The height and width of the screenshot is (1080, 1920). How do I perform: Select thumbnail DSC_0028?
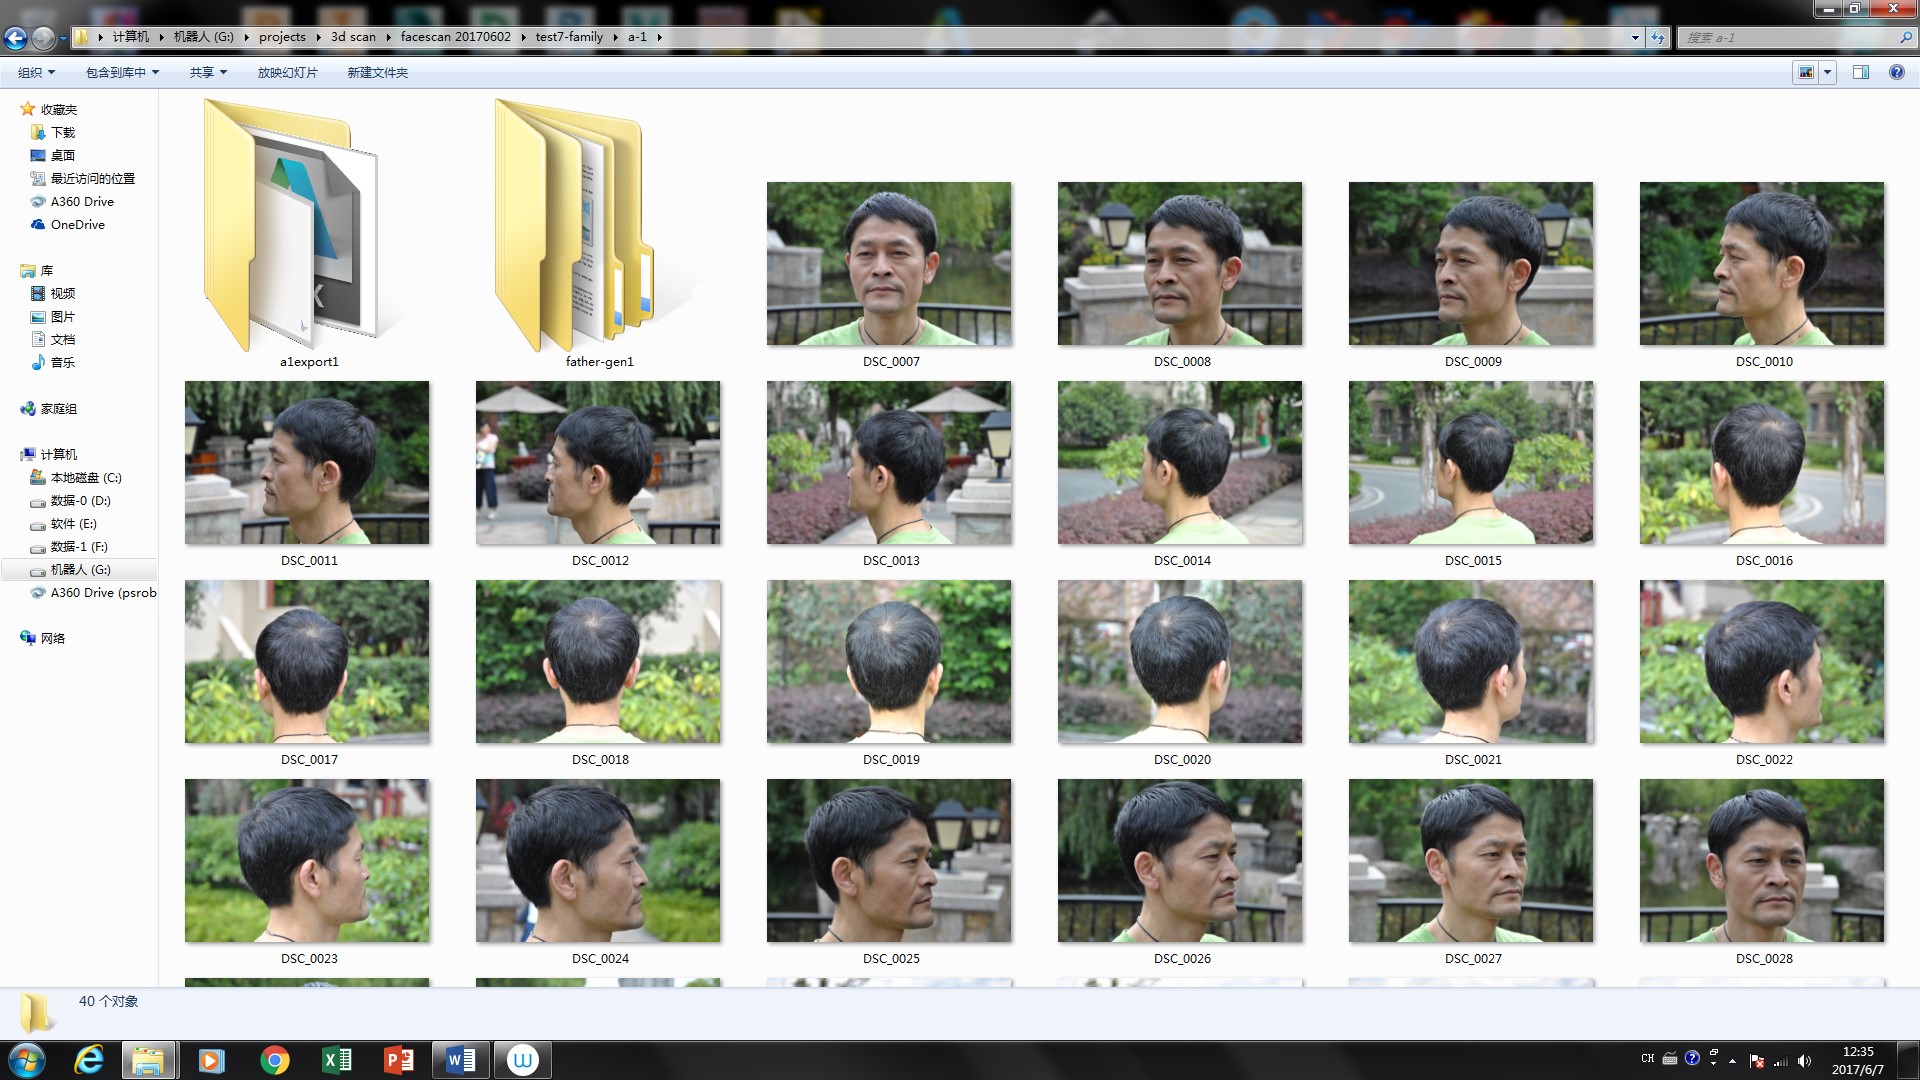1762,860
